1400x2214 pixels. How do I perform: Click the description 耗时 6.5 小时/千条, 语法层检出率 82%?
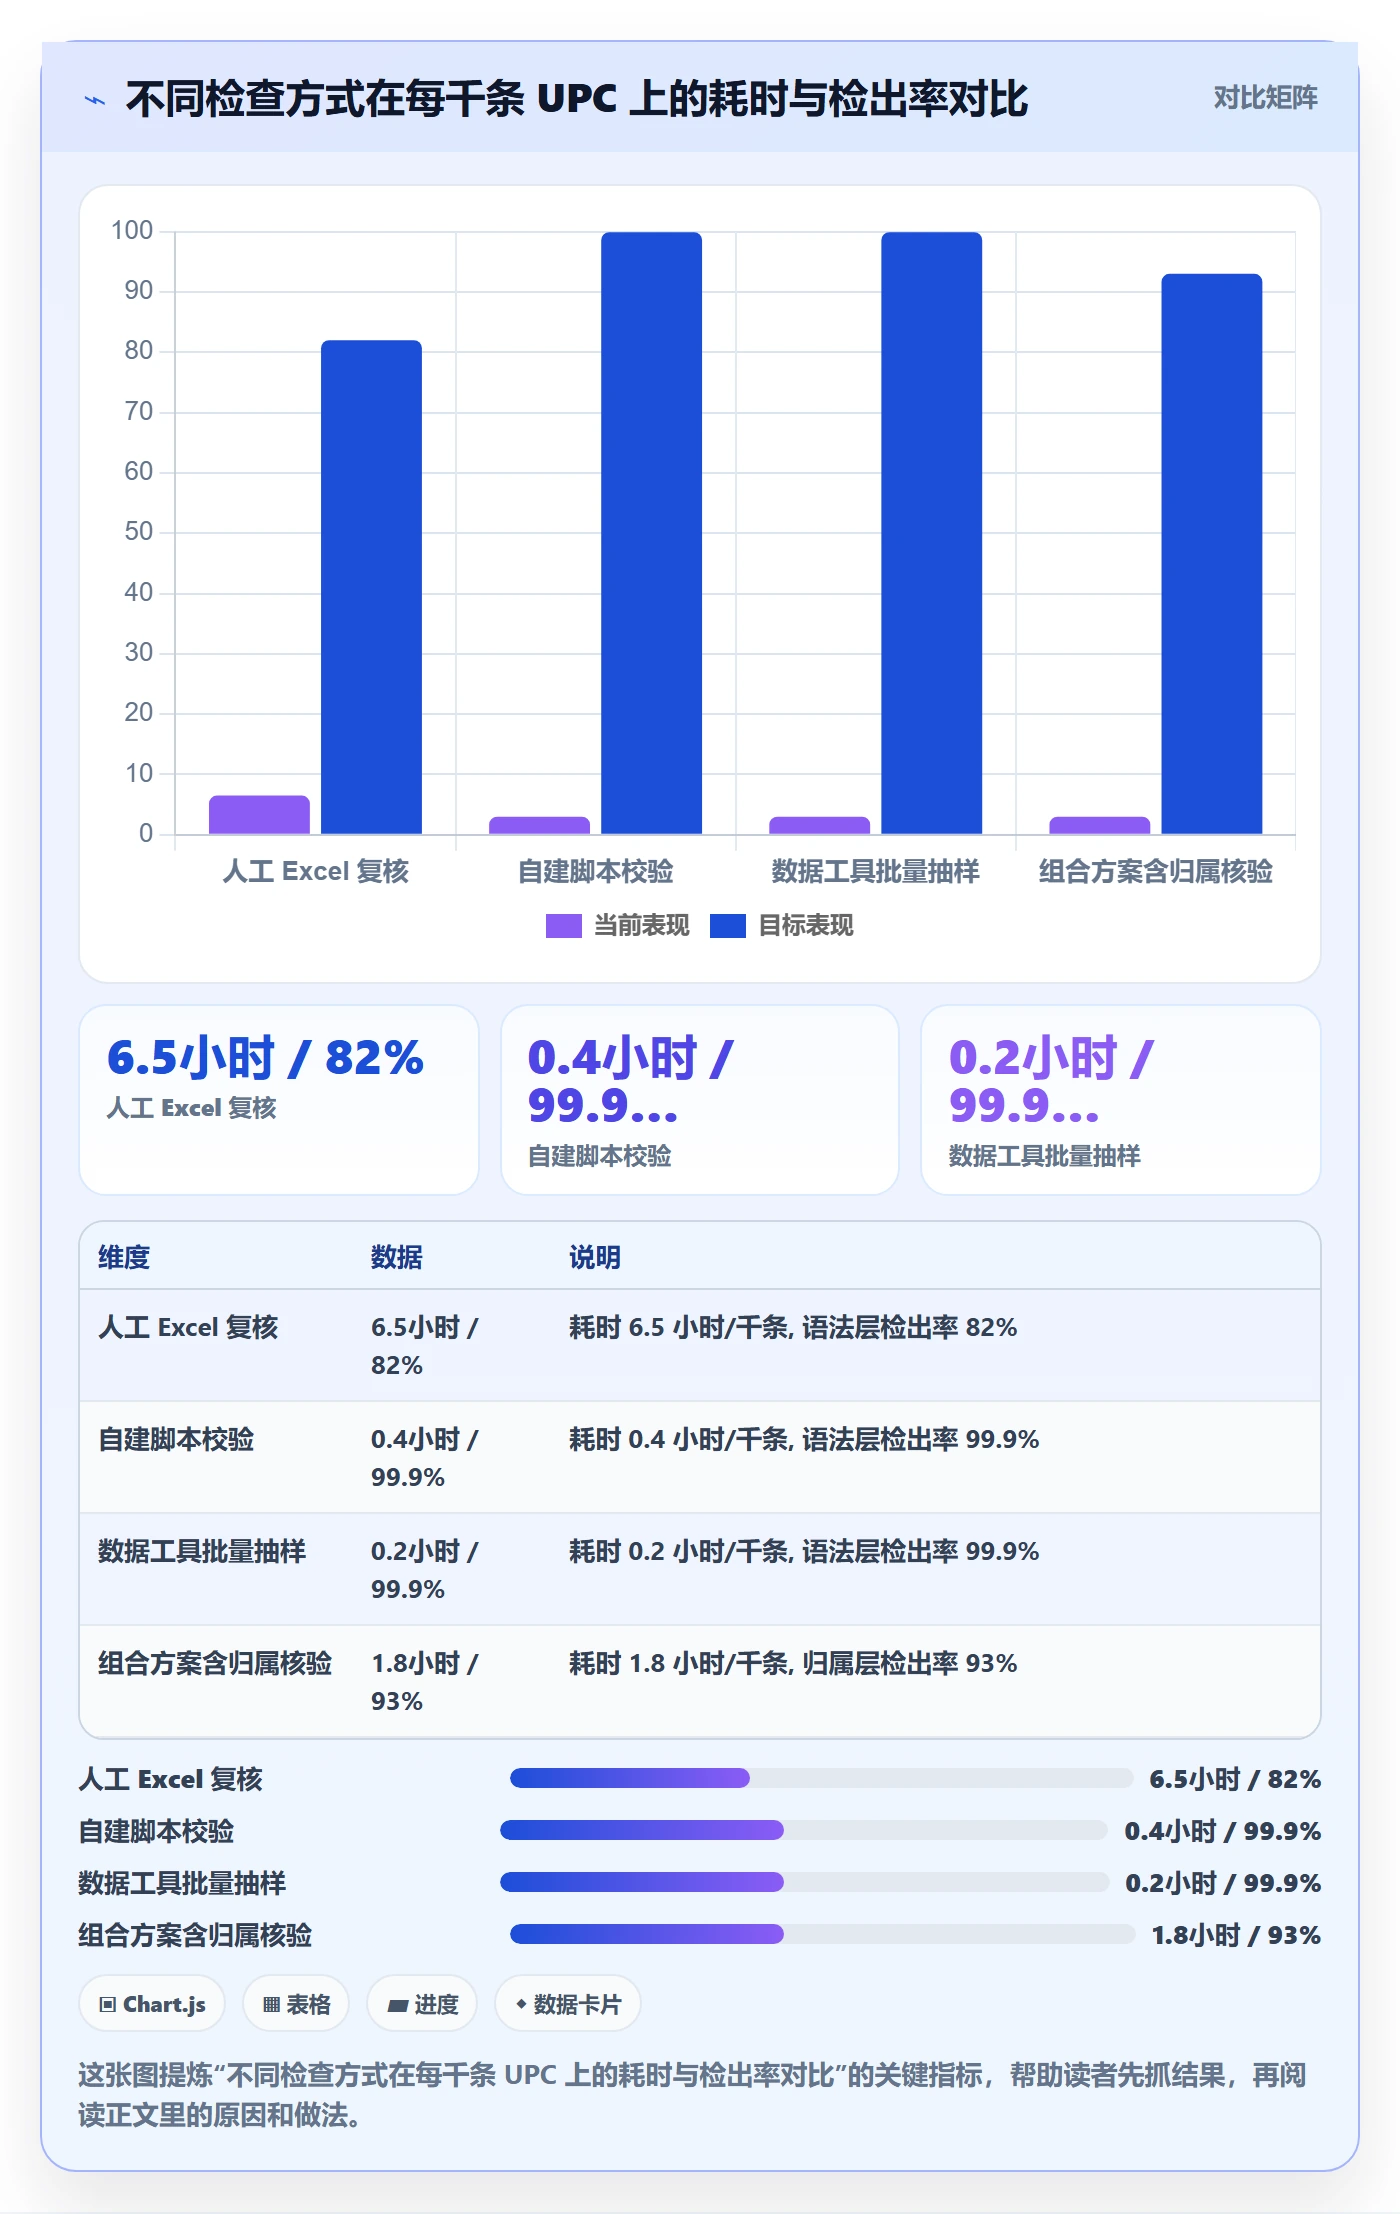coord(793,1327)
